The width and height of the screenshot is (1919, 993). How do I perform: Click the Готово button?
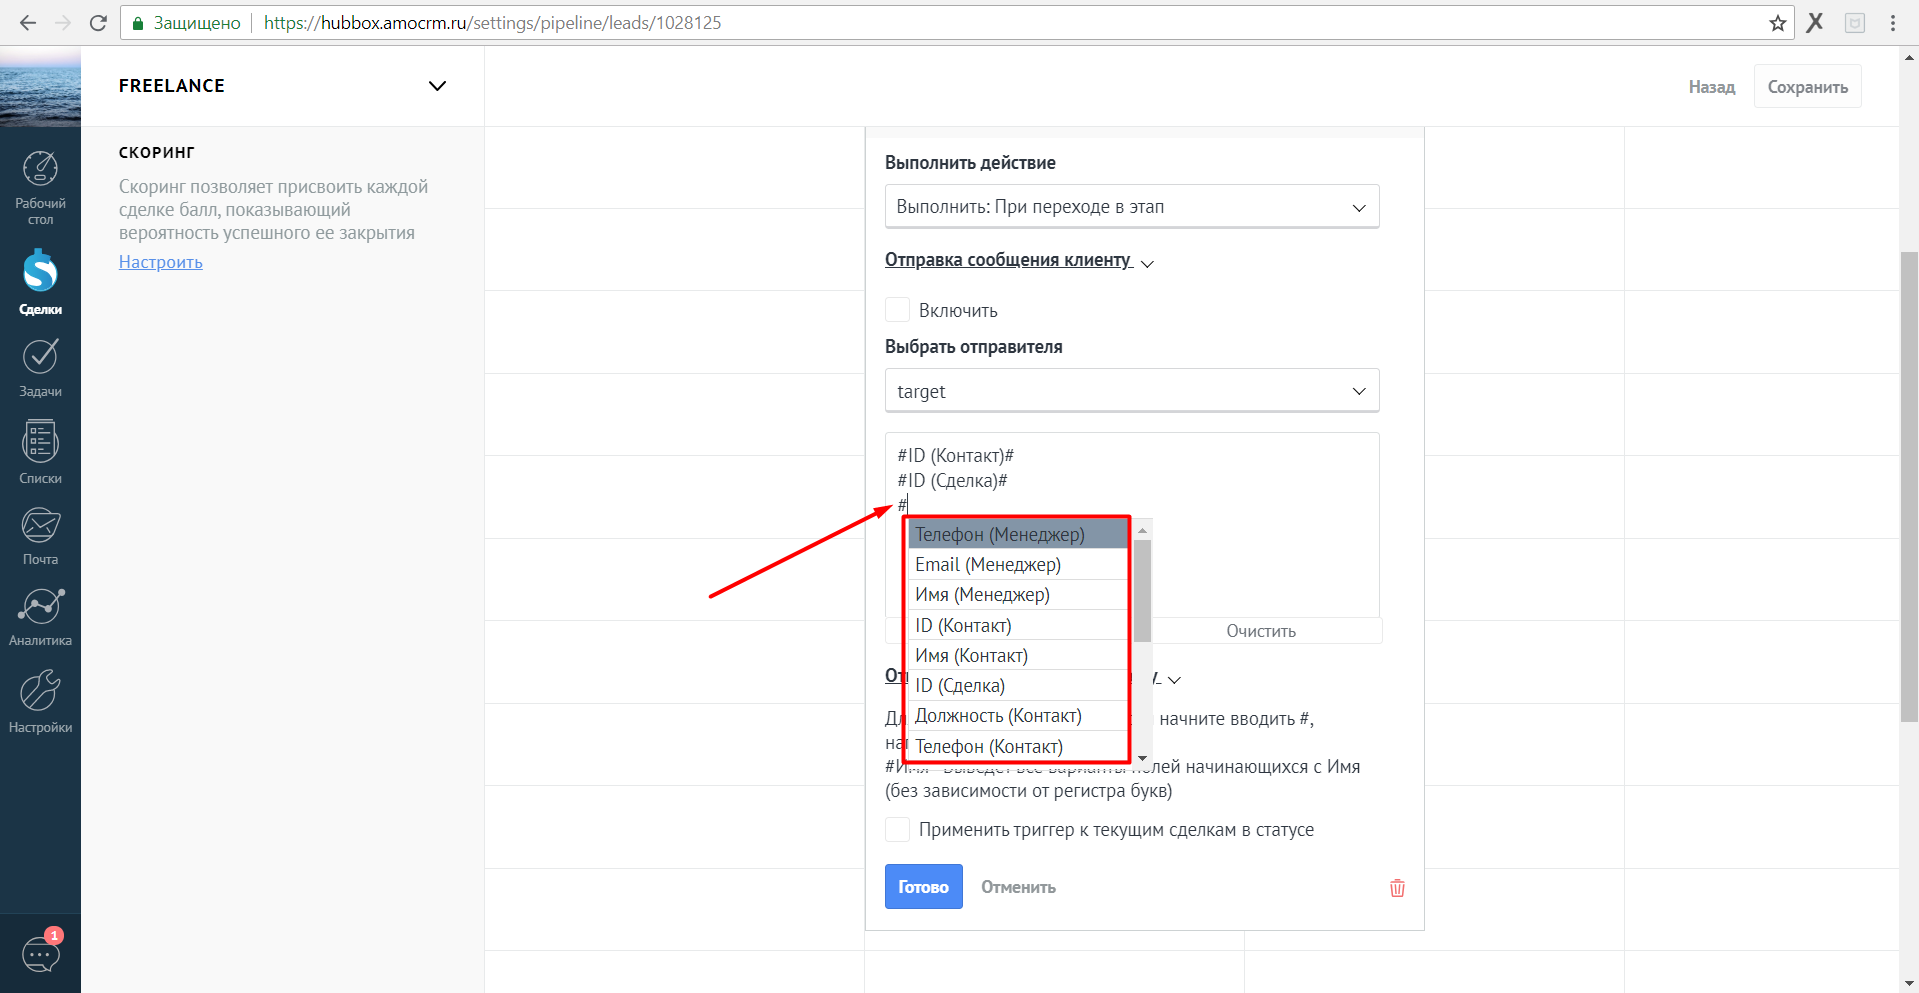[923, 887]
